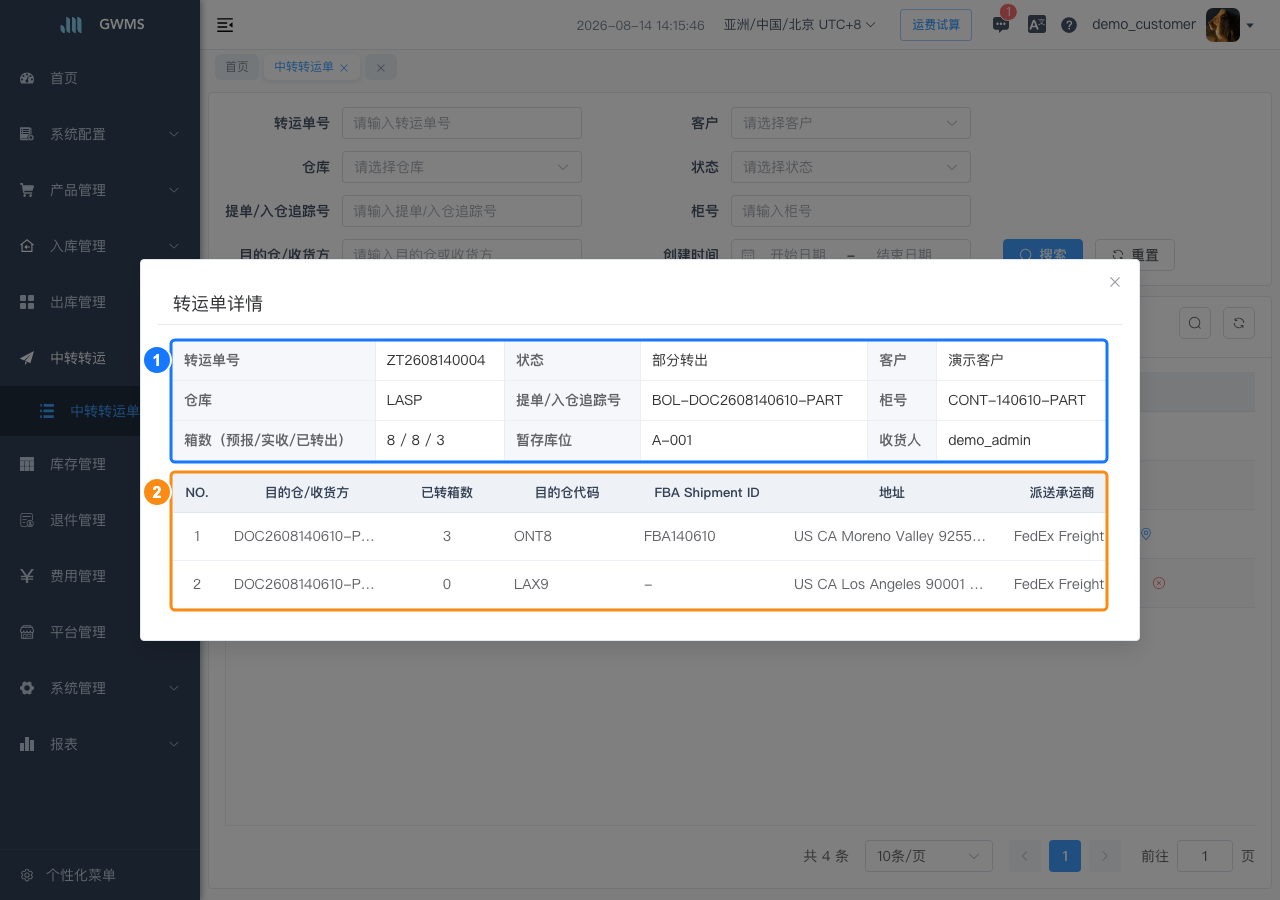Viewport: 1280px width, 900px height.
Task: Switch to the 首页 page tab
Action: [x=237, y=67]
